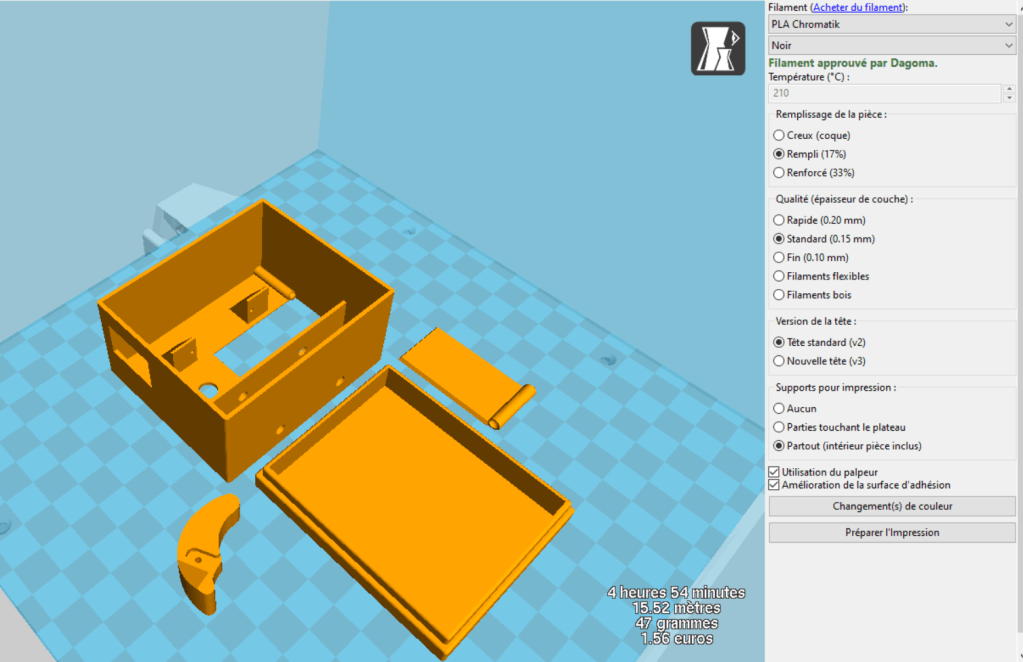Choose Fin (0.10 mm) quality
Viewport: 1023px width, 662px height.
pyautogui.click(x=779, y=258)
